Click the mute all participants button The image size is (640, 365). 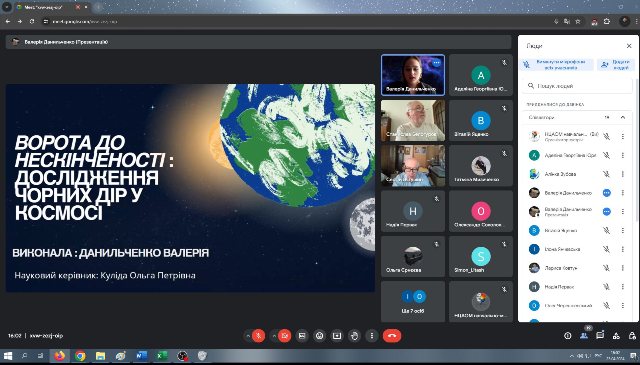click(x=556, y=65)
